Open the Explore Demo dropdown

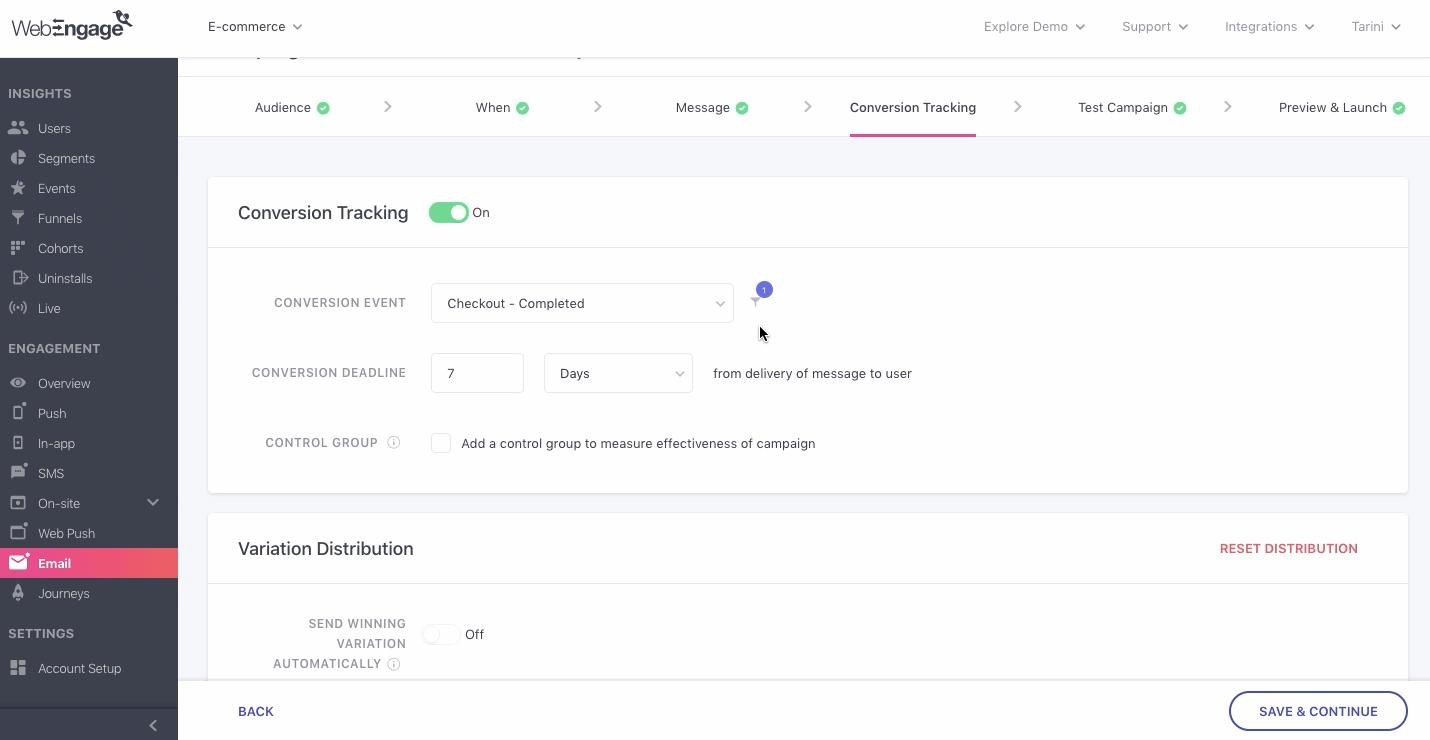pos(1034,27)
